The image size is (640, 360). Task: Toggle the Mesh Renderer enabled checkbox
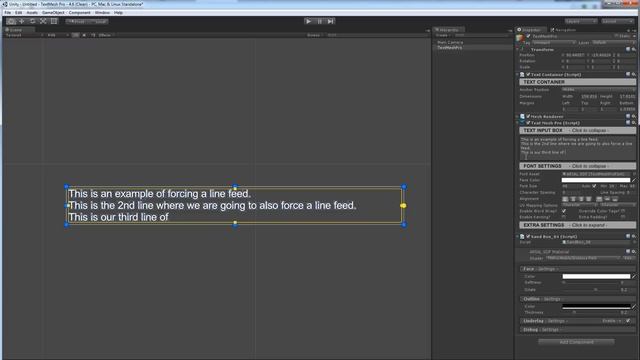pyautogui.click(x=528, y=117)
